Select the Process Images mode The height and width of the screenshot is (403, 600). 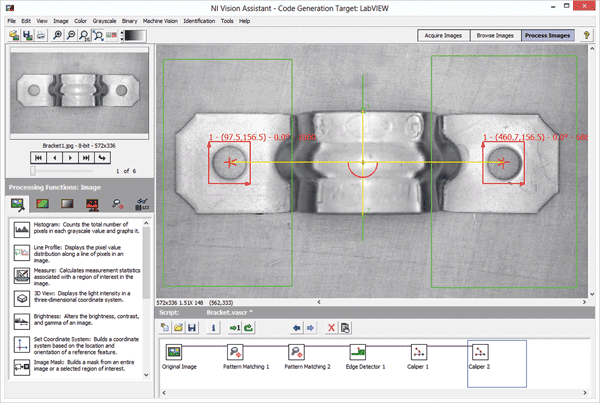click(x=548, y=35)
